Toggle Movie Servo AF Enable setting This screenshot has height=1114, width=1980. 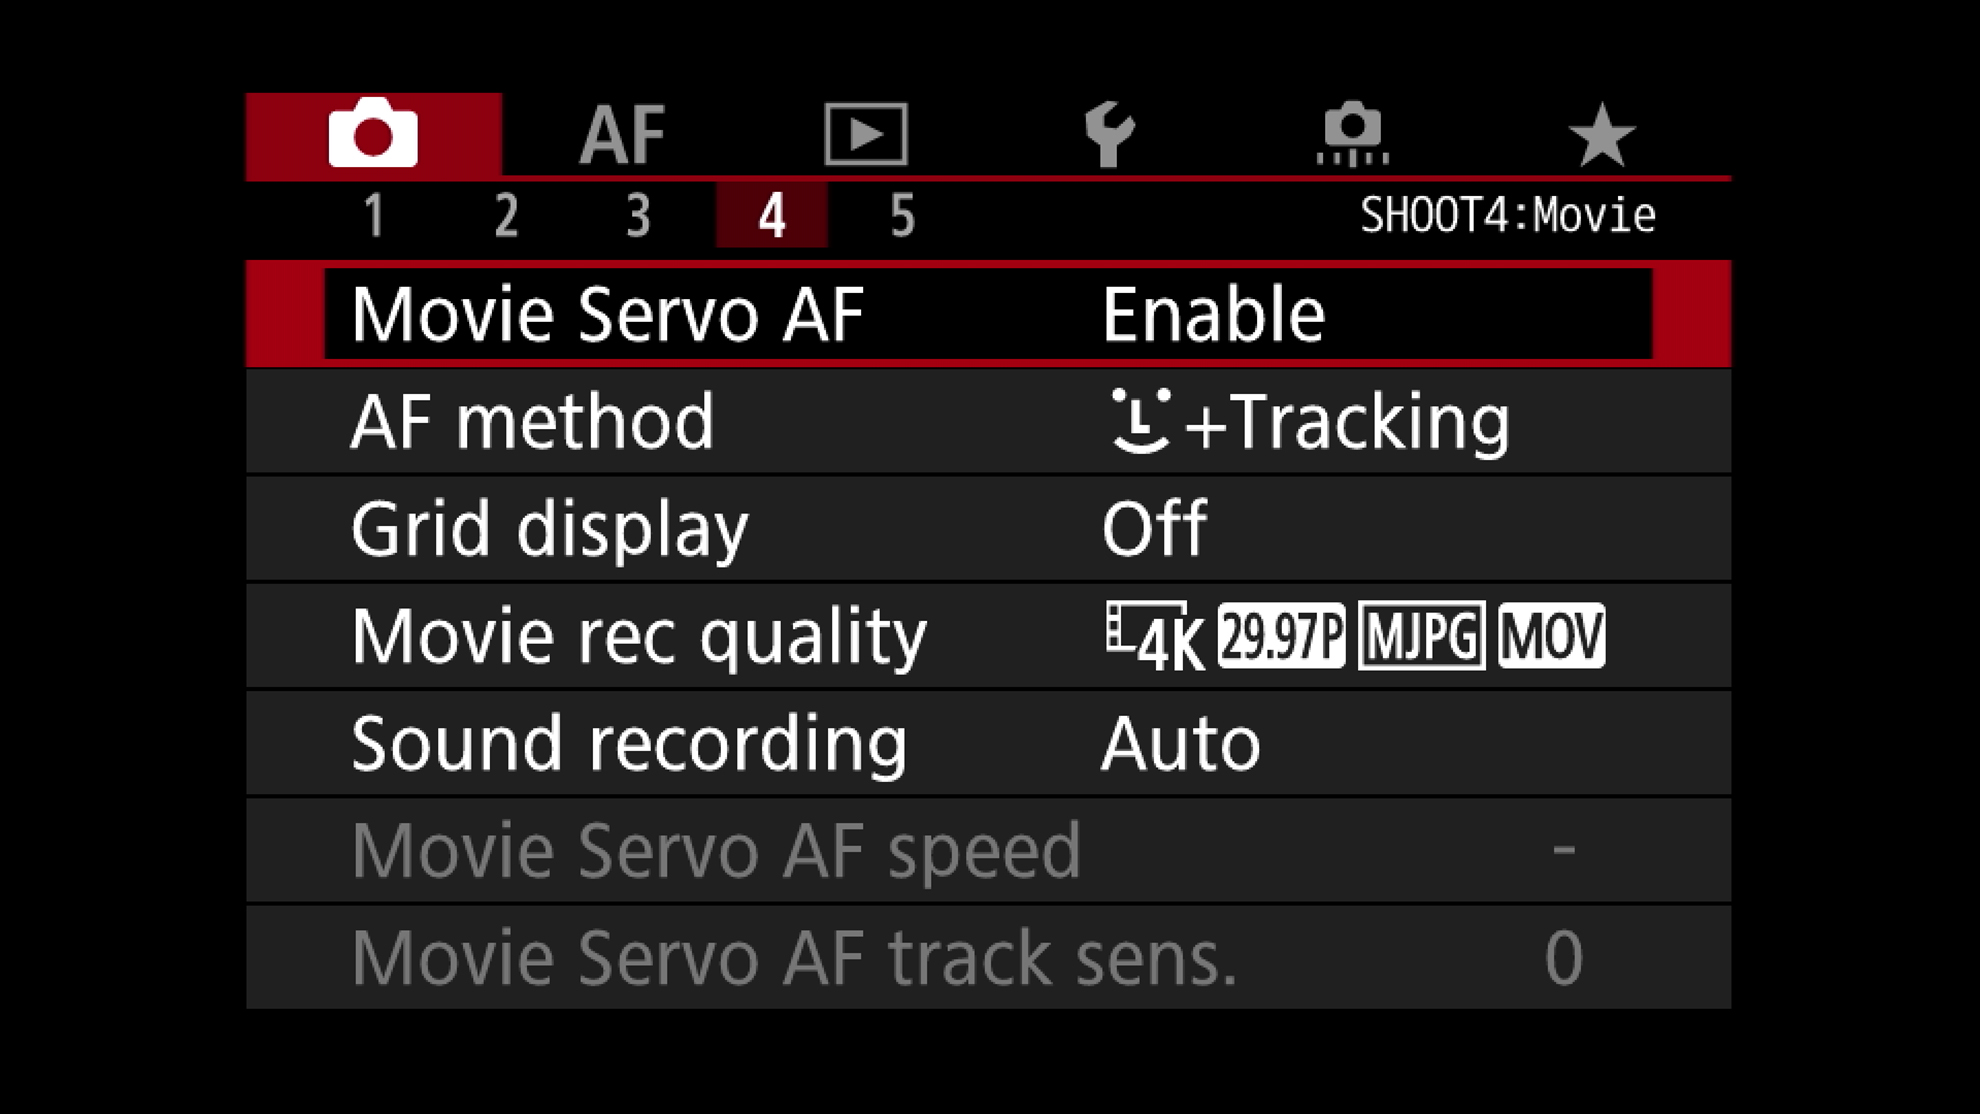pyautogui.click(x=1213, y=315)
